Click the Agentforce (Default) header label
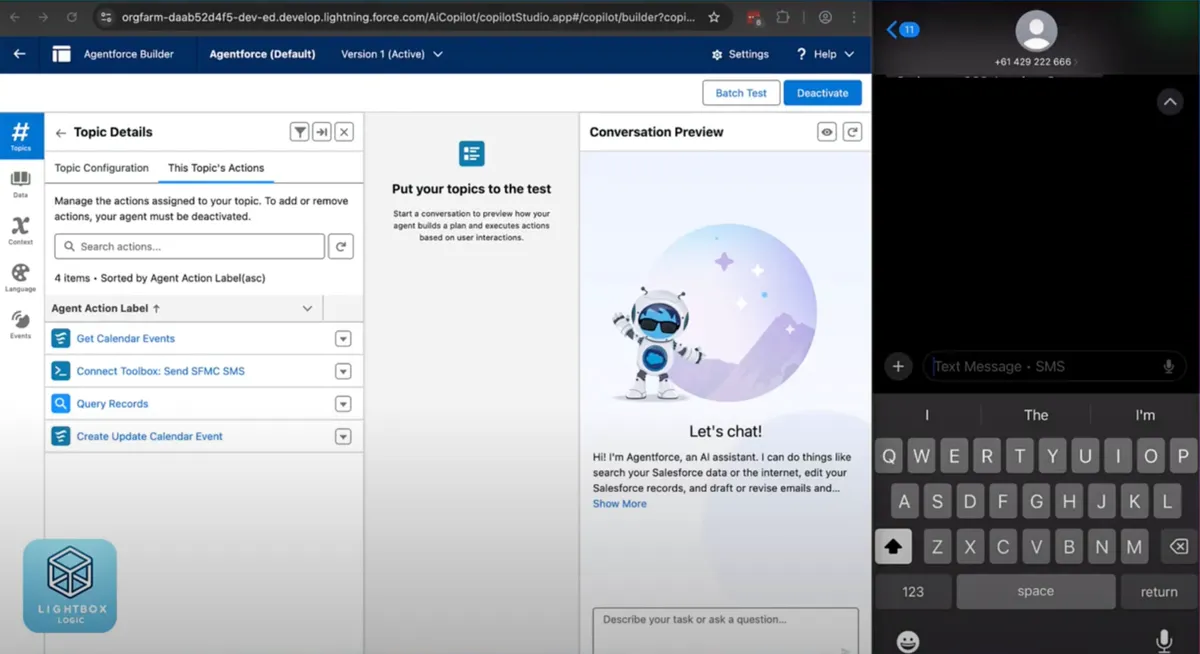 click(262, 54)
